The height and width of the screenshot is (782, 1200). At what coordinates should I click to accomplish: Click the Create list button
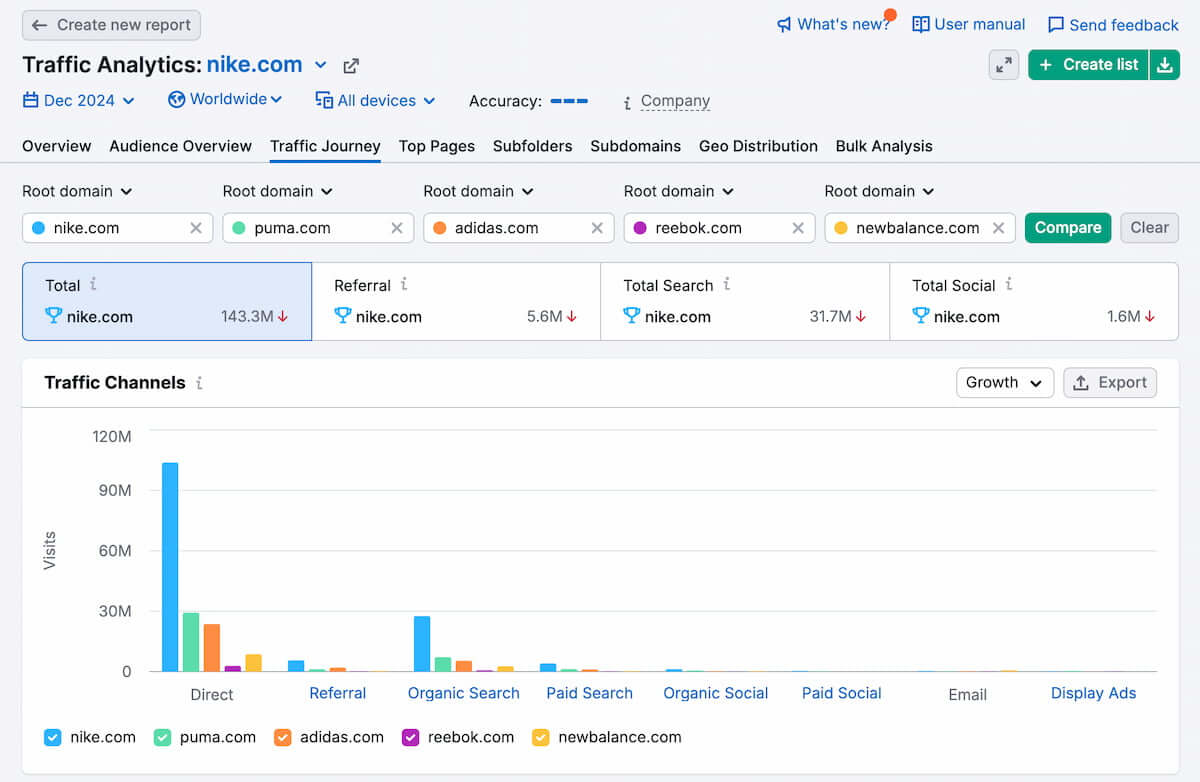click(1089, 65)
